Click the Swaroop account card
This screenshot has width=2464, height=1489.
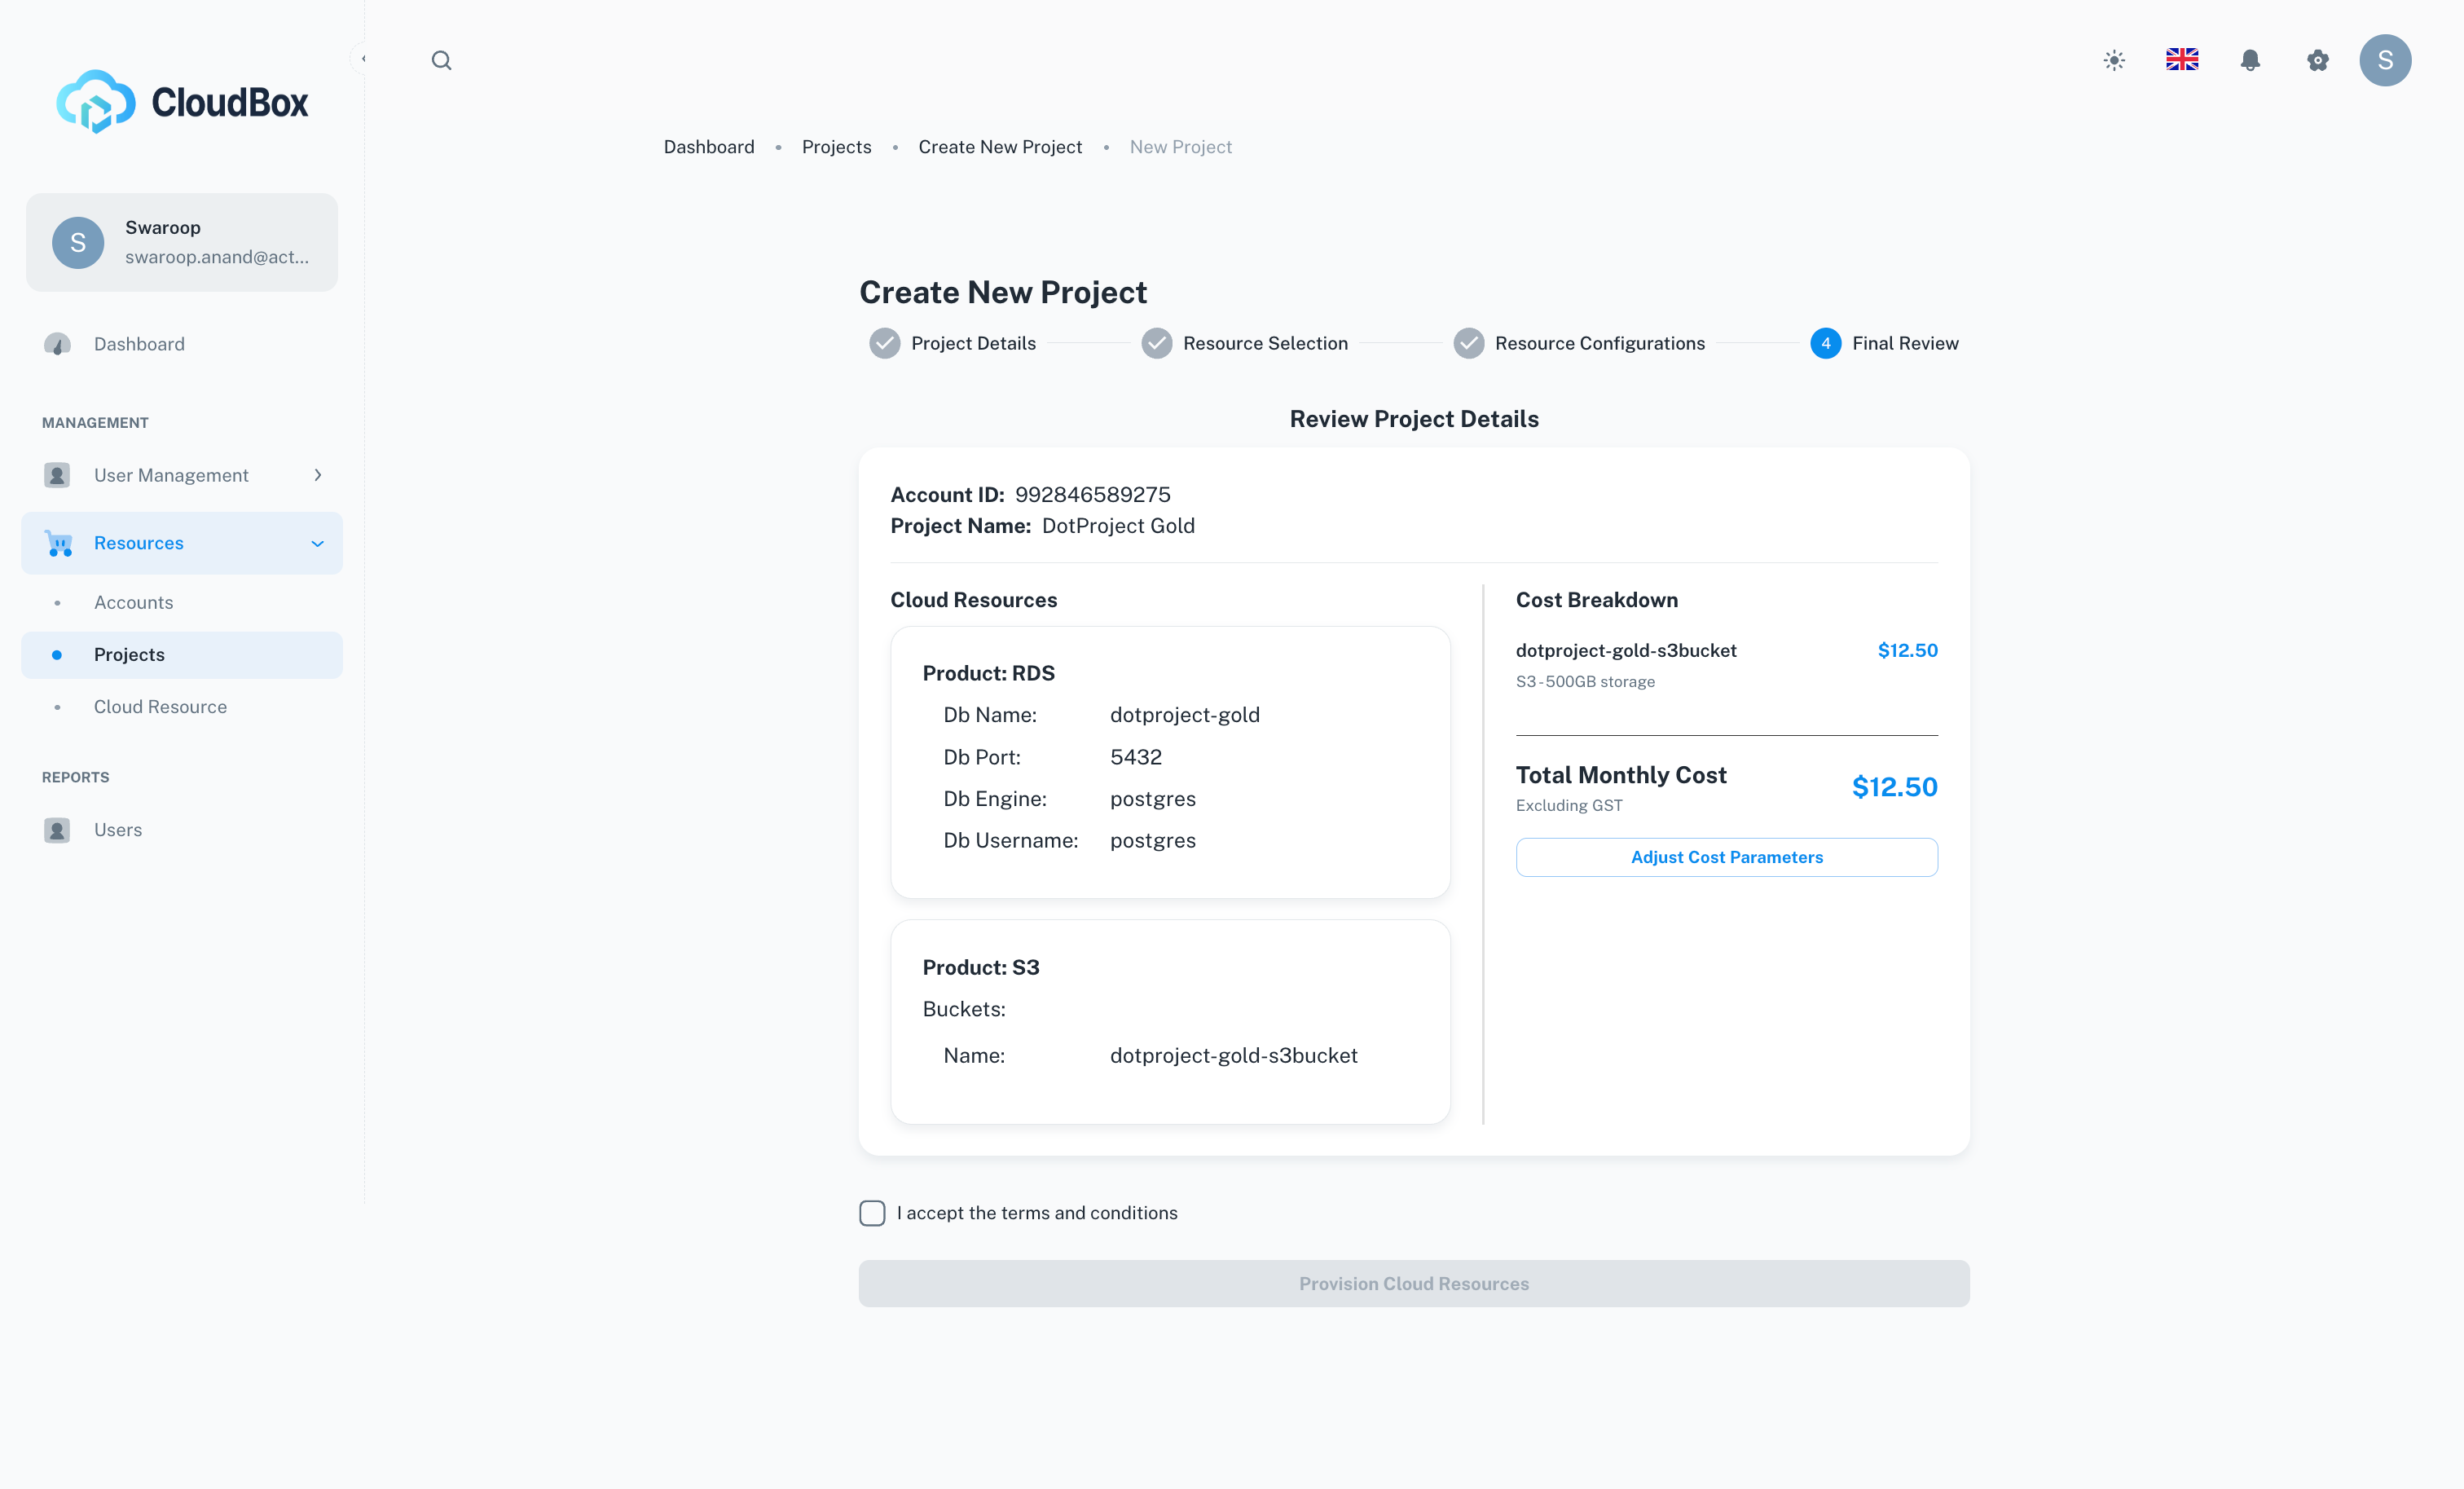[182, 242]
